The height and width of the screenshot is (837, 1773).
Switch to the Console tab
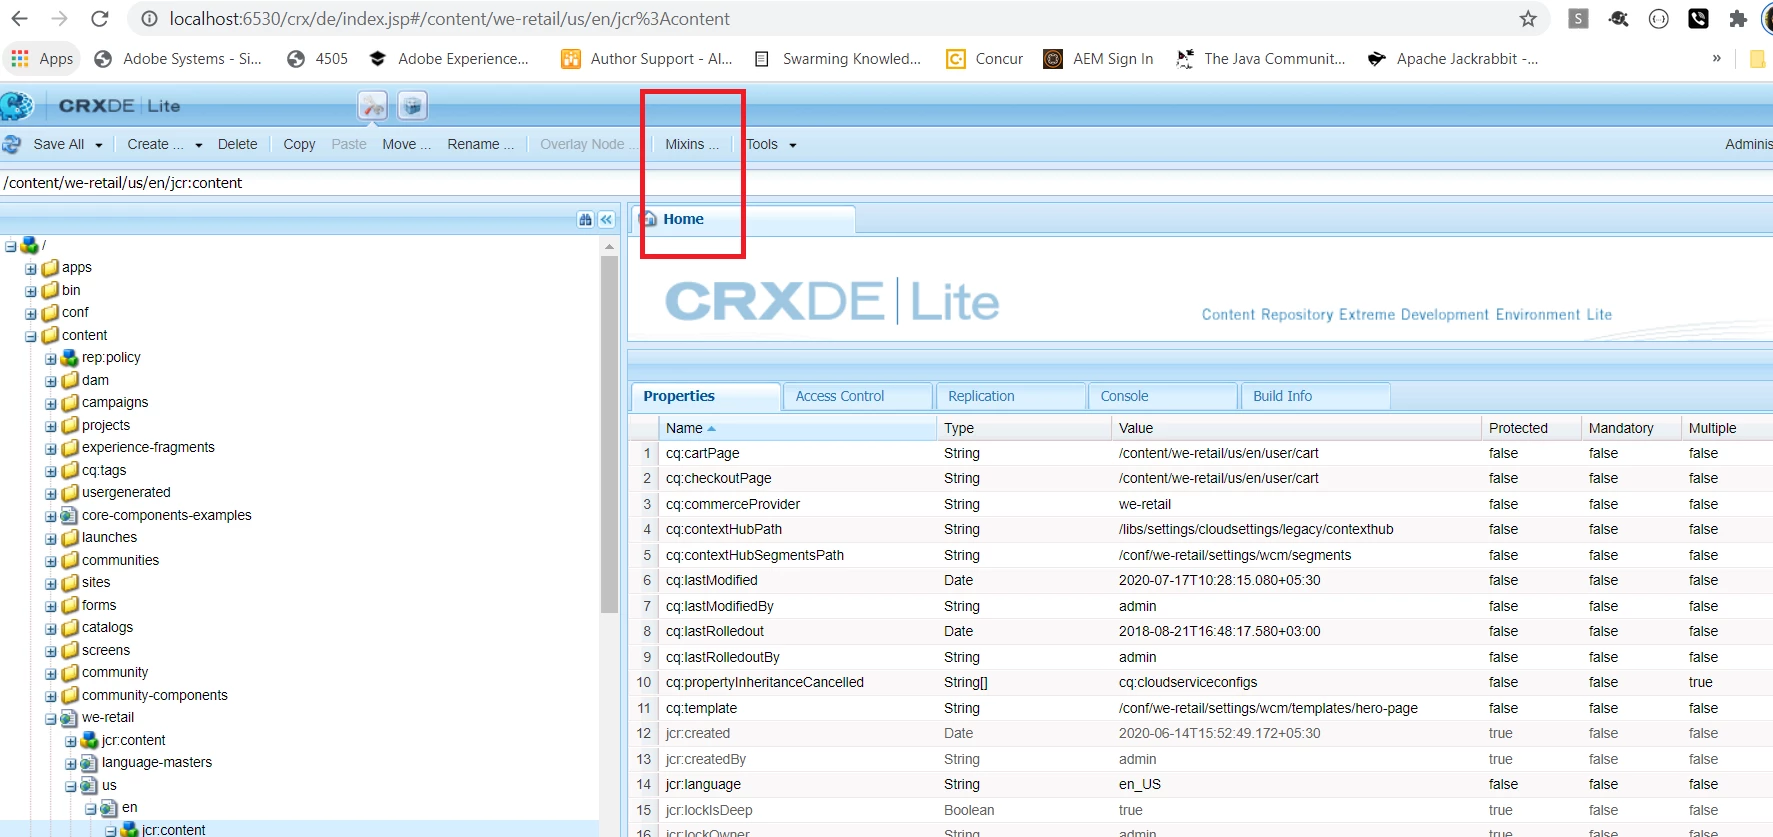point(1163,396)
